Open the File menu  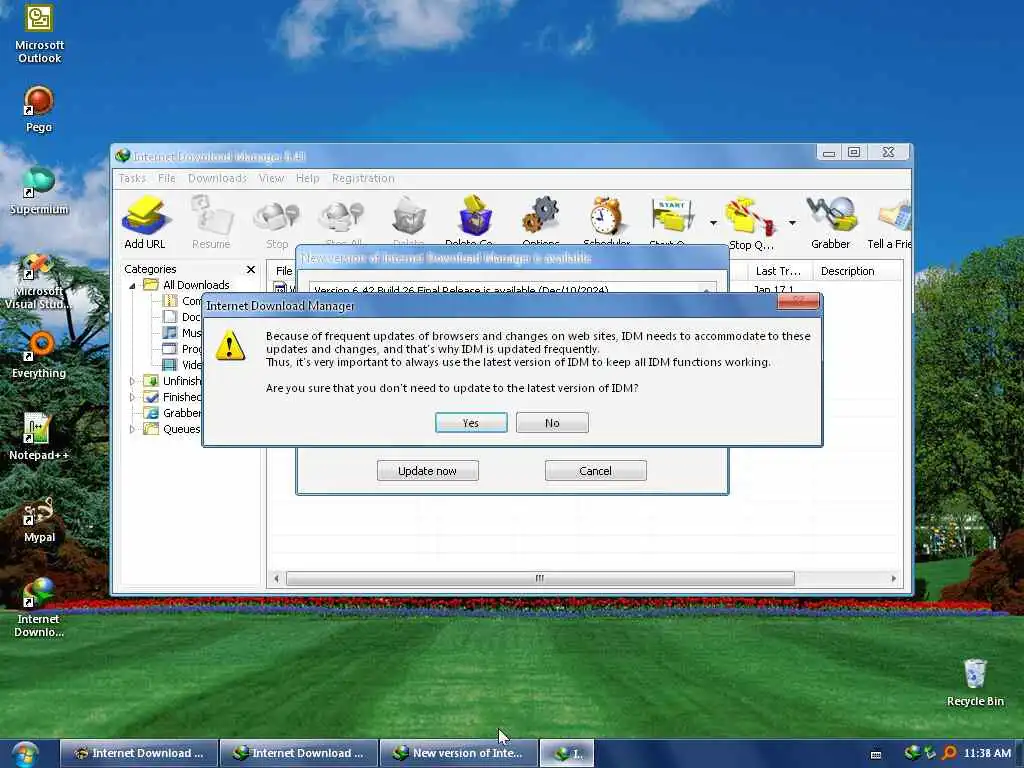click(167, 178)
